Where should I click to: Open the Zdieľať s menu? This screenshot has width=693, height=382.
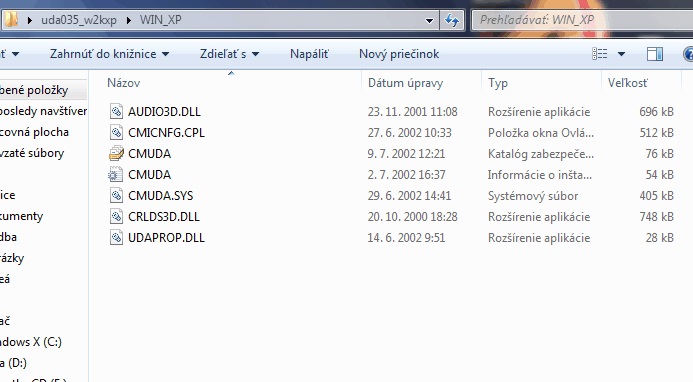tap(229, 54)
